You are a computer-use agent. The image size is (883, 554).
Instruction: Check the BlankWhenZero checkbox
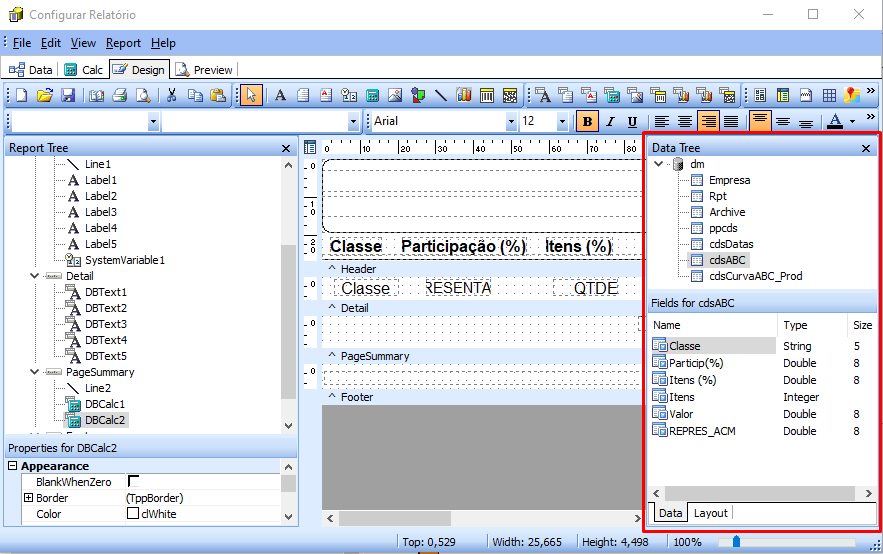(x=133, y=481)
